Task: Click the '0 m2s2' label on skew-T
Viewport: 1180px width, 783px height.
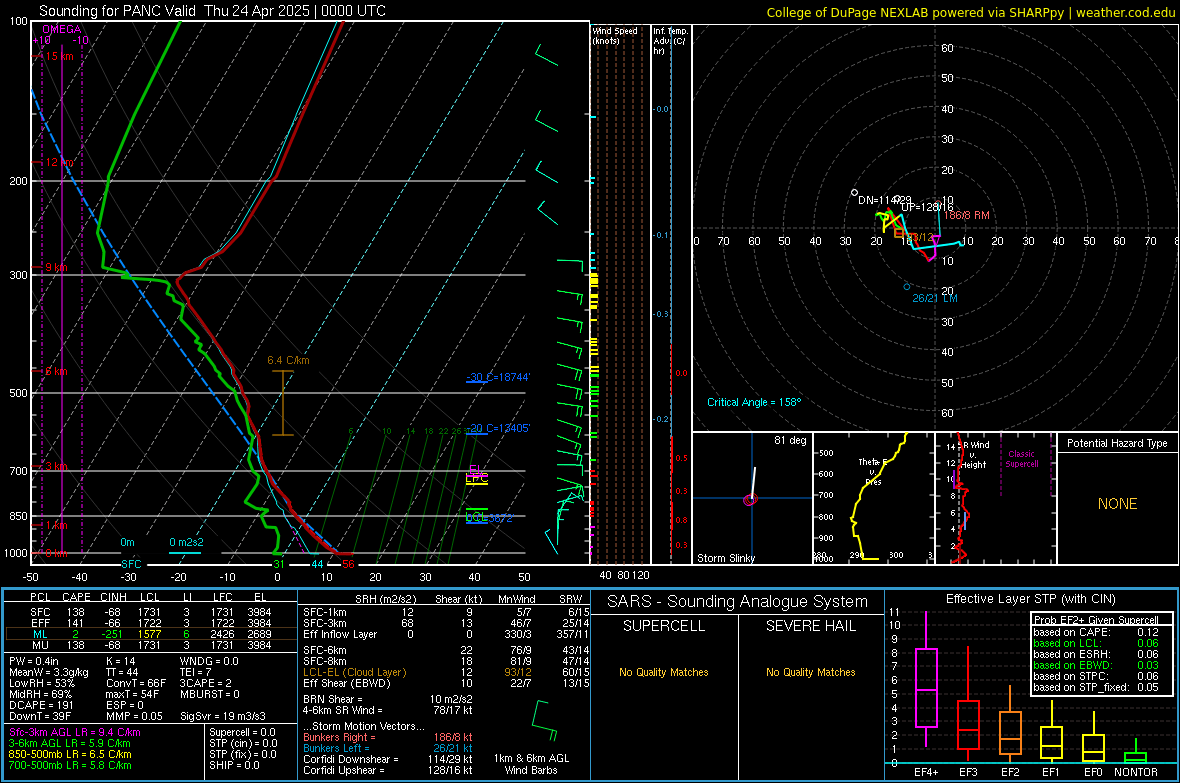Action: pos(186,542)
